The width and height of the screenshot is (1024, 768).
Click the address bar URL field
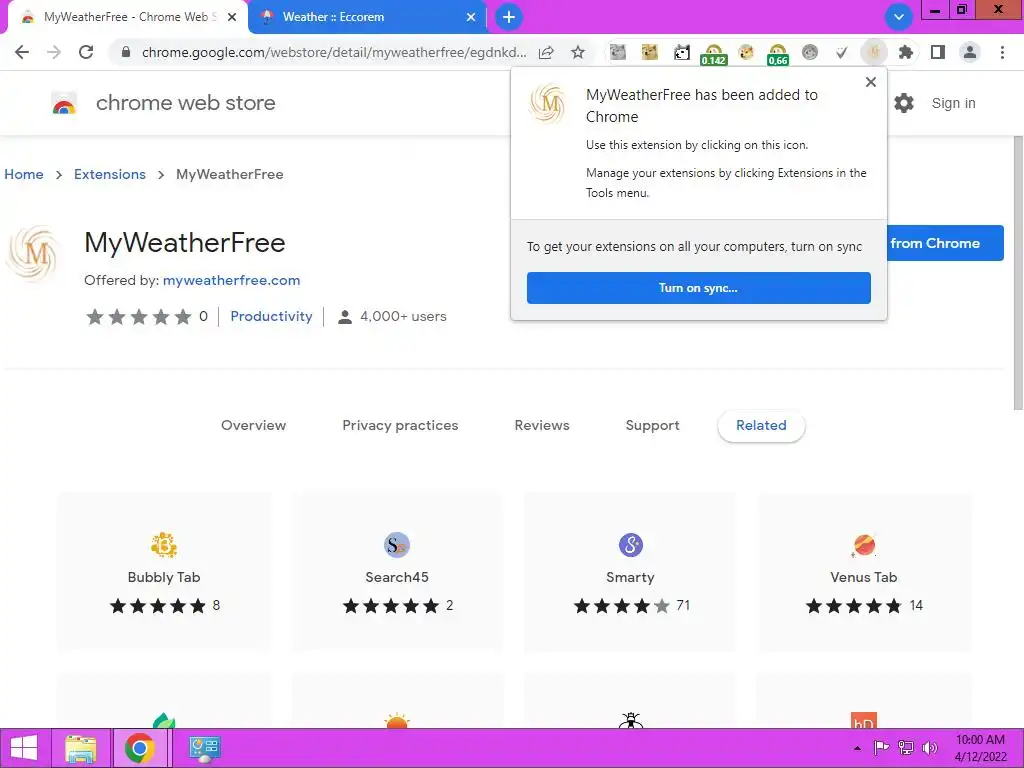pos(333,52)
